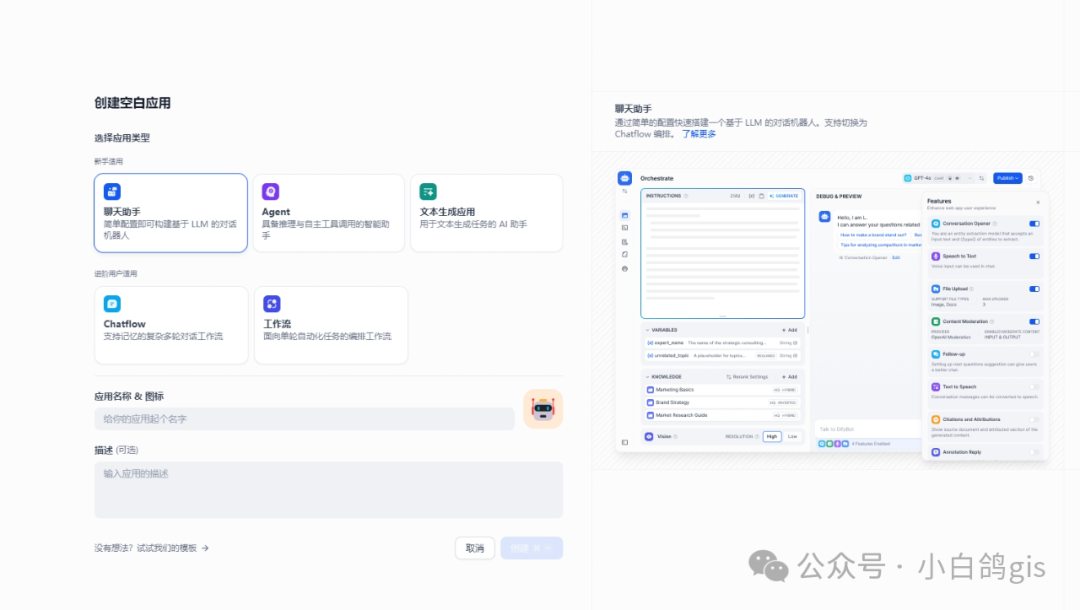
Task: Click the 取消 cancel button
Action: tap(474, 548)
